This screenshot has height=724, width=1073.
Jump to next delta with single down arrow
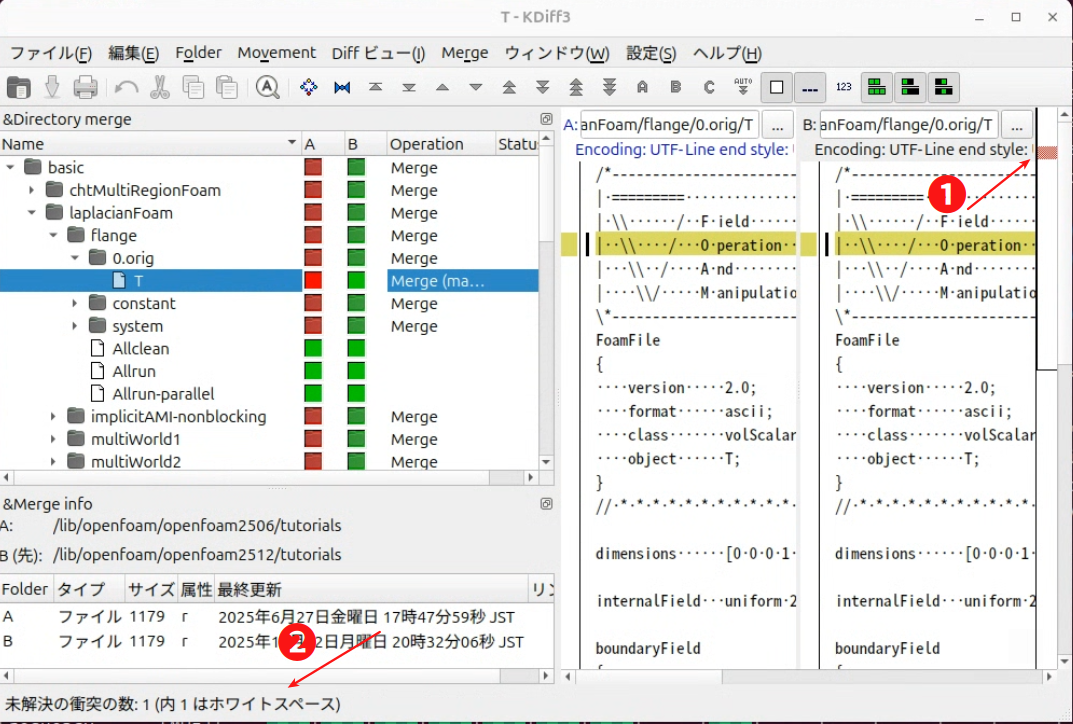coord(476,87)
